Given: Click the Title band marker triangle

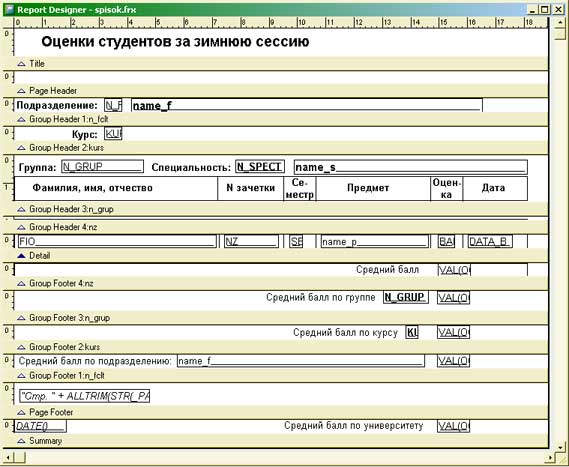Looking at the screenshot, I should tap(21, 64).
